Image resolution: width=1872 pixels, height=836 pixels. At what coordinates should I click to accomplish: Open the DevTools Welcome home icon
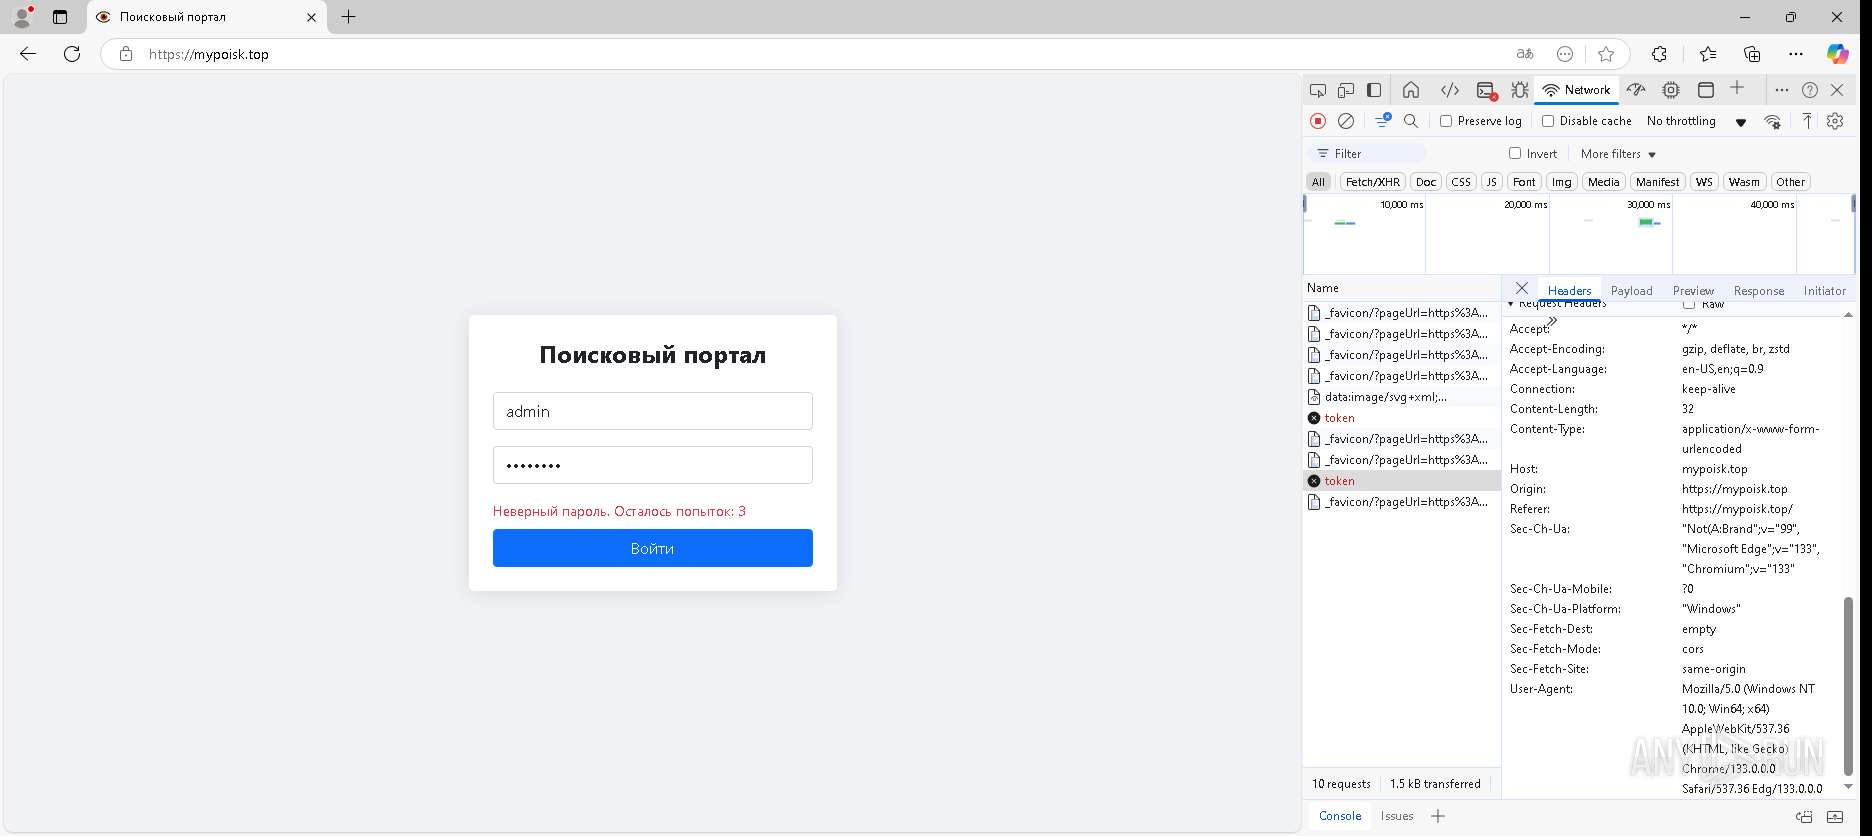(x=1411, y=90)
